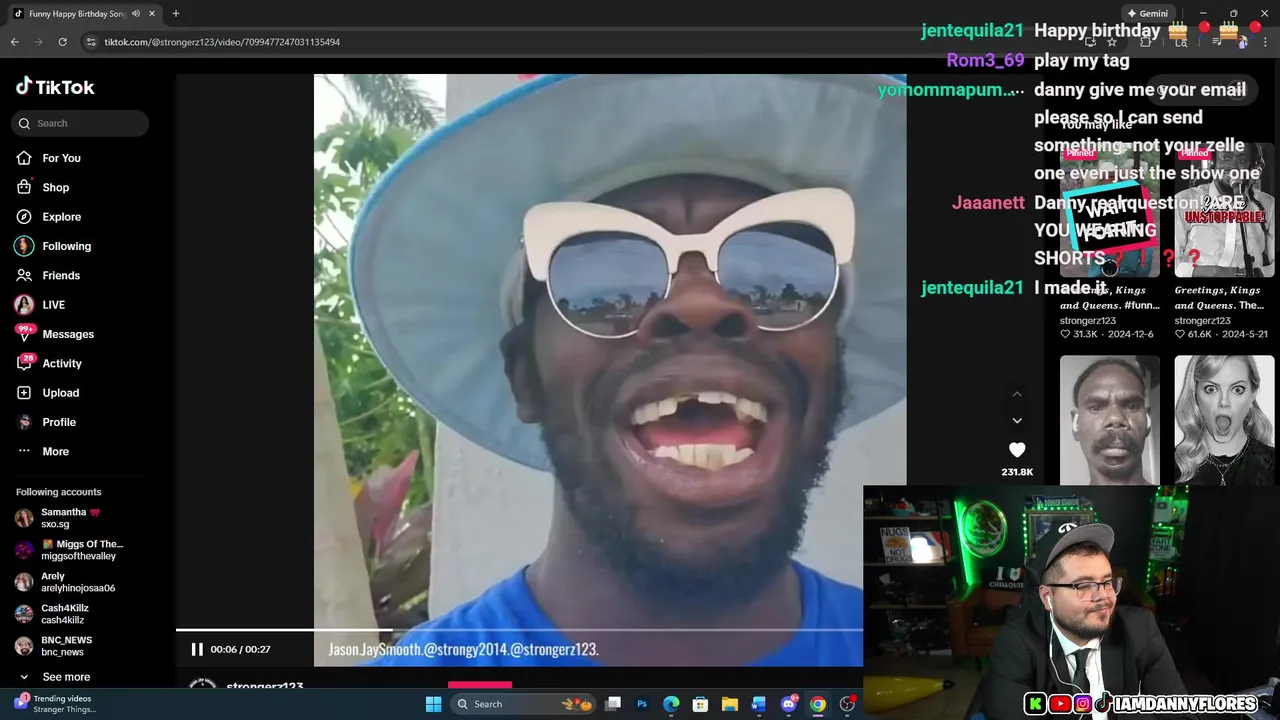Viewport: 1280px width, 720px height.
Task: Click the address bar URL
Action: point(222,42)
